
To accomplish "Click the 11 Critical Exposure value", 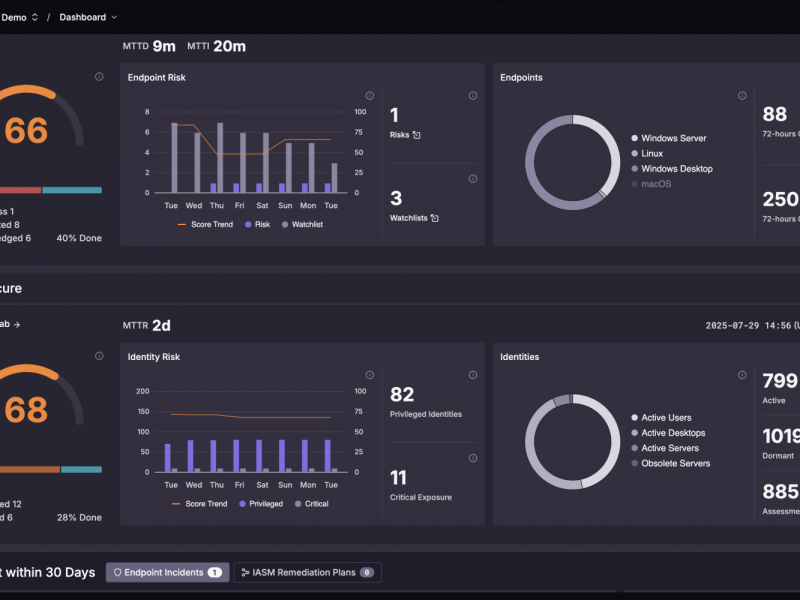I will pyautogui.click(x=398, y=478).
